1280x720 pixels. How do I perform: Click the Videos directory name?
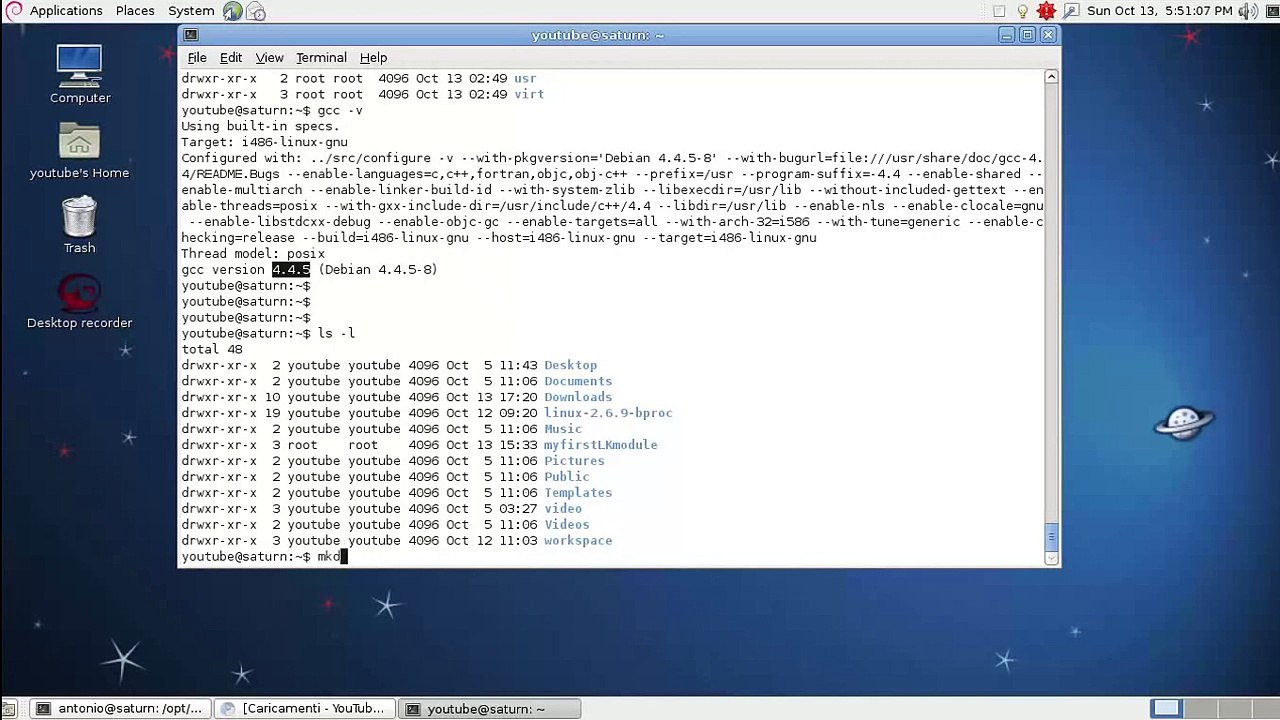[566, 526]
